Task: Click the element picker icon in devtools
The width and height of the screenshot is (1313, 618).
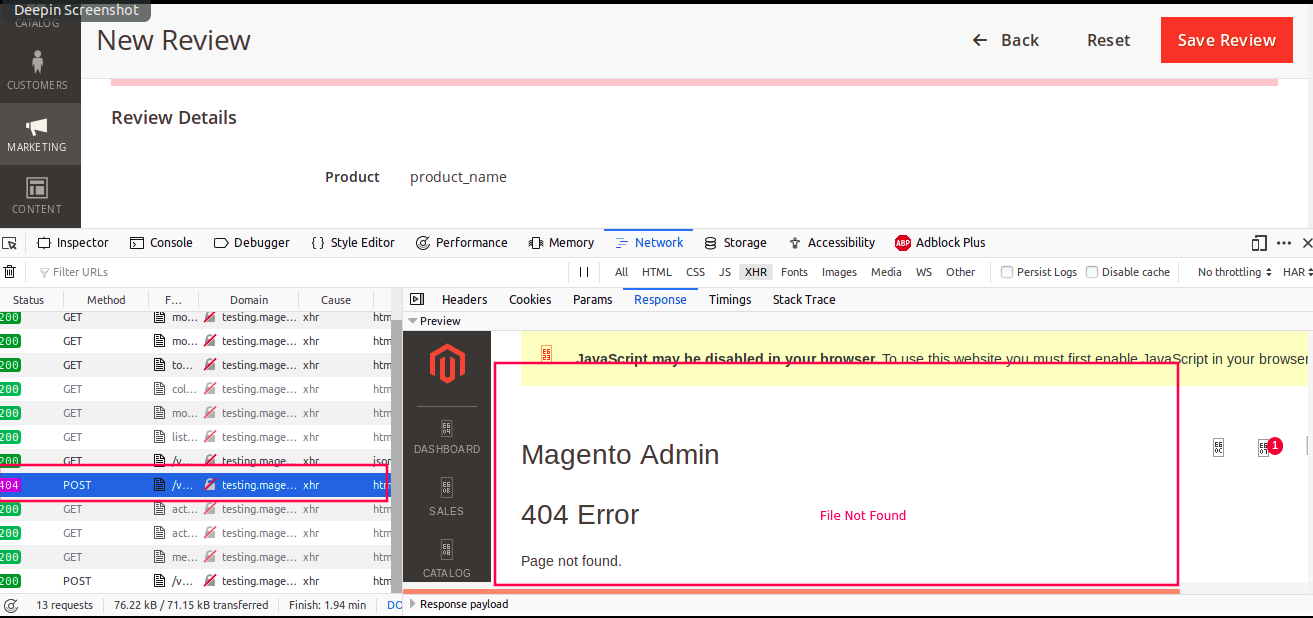Action: (x=10, y=243)
